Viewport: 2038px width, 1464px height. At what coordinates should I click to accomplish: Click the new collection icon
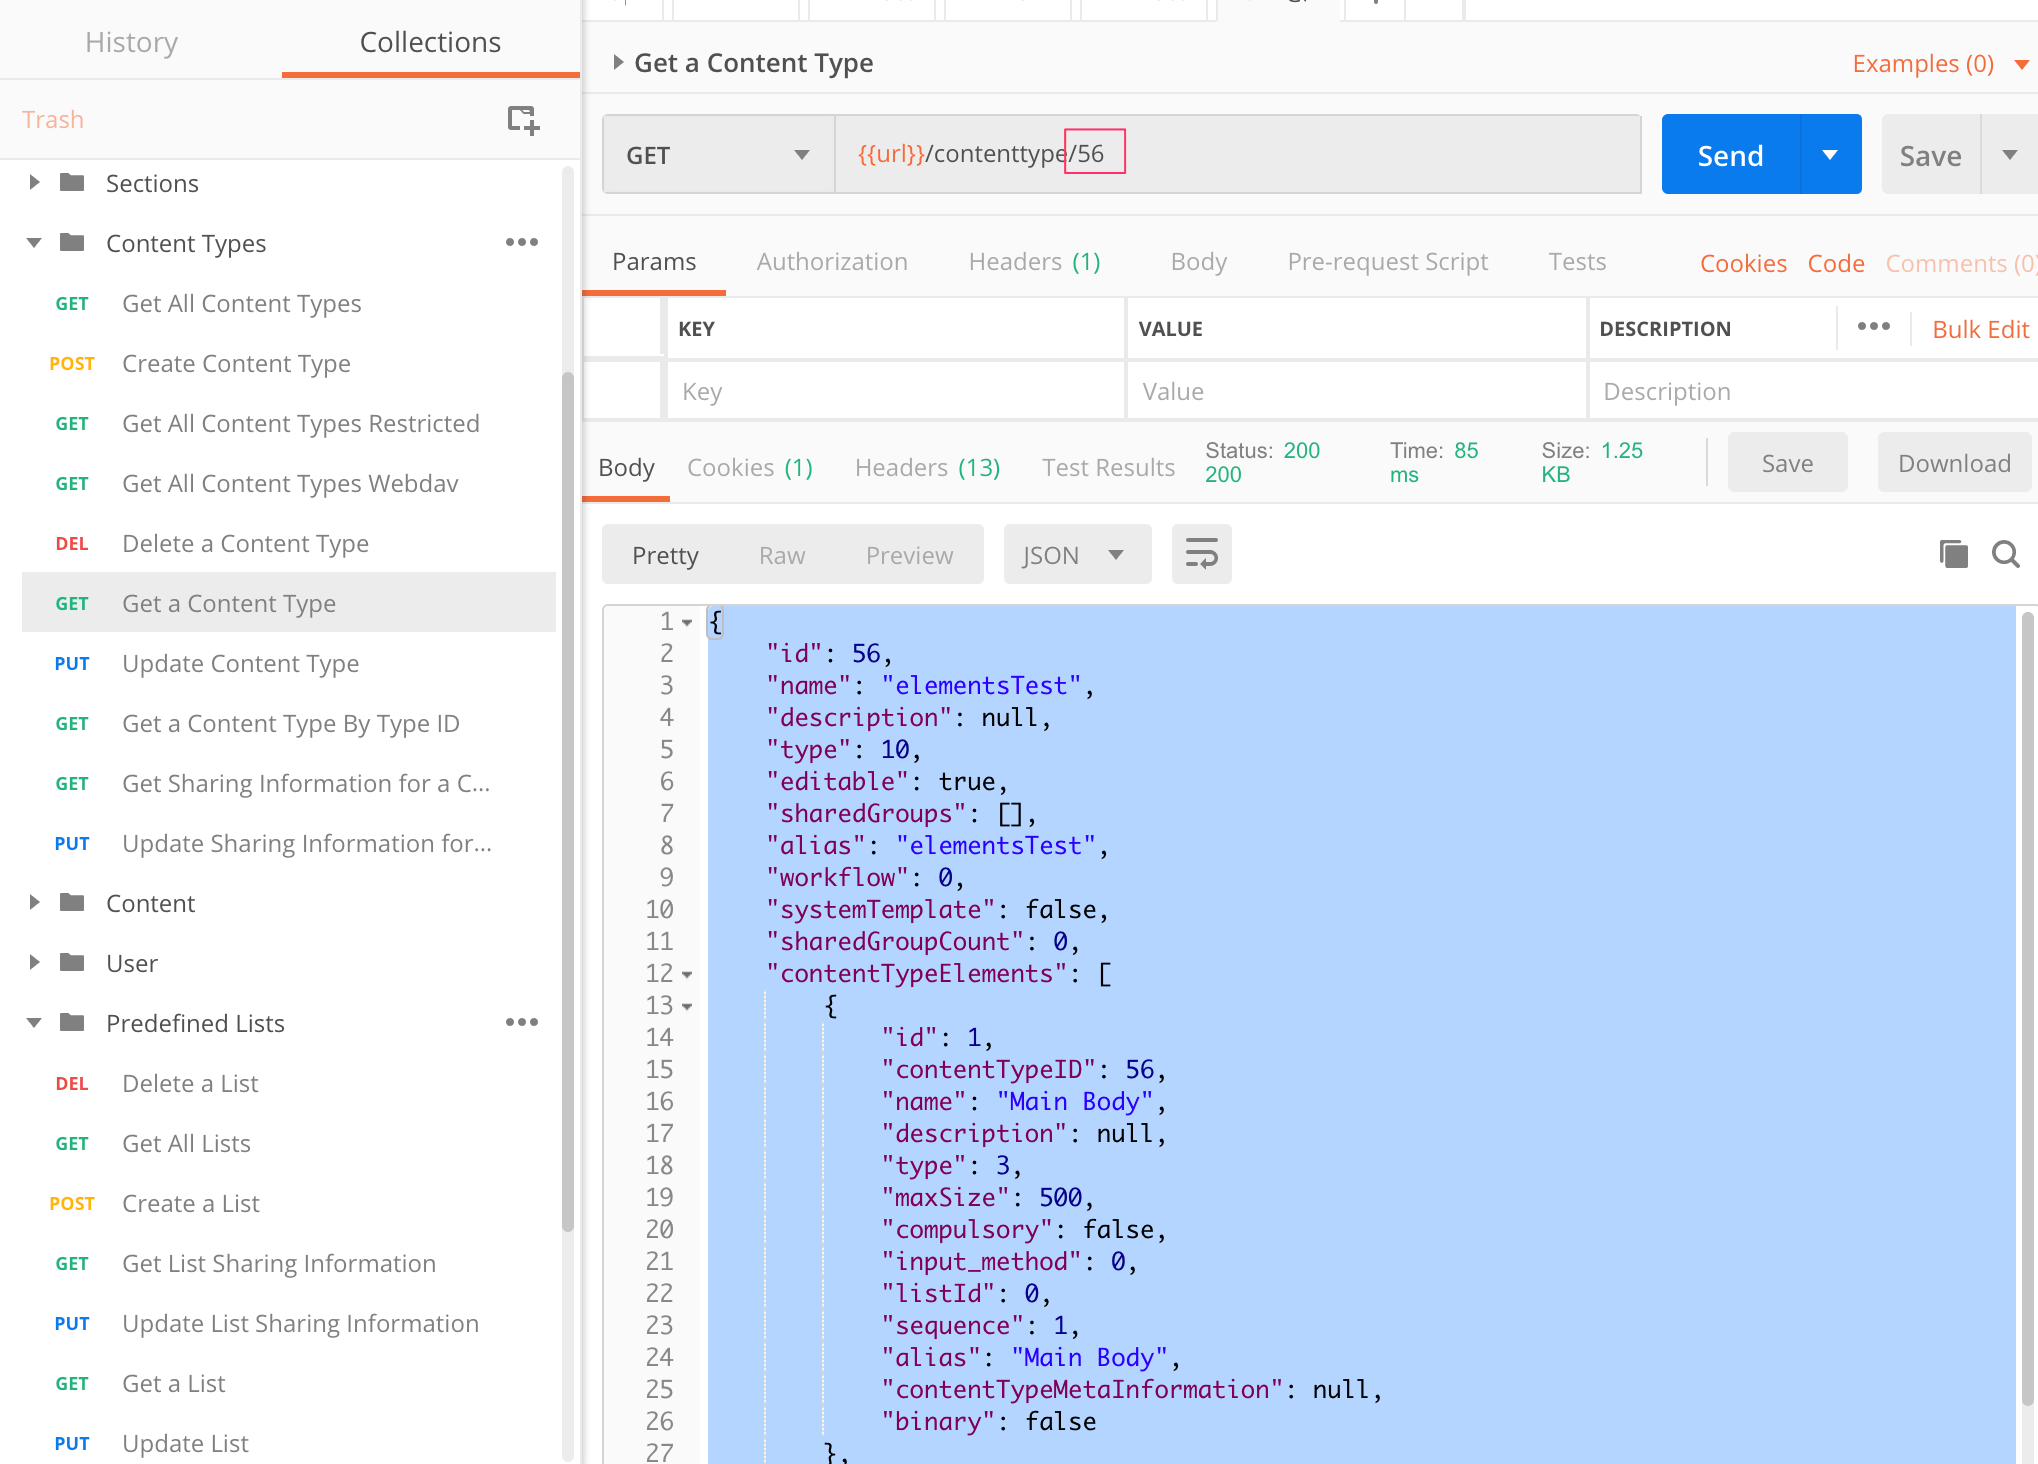click(x=522, y=120)
